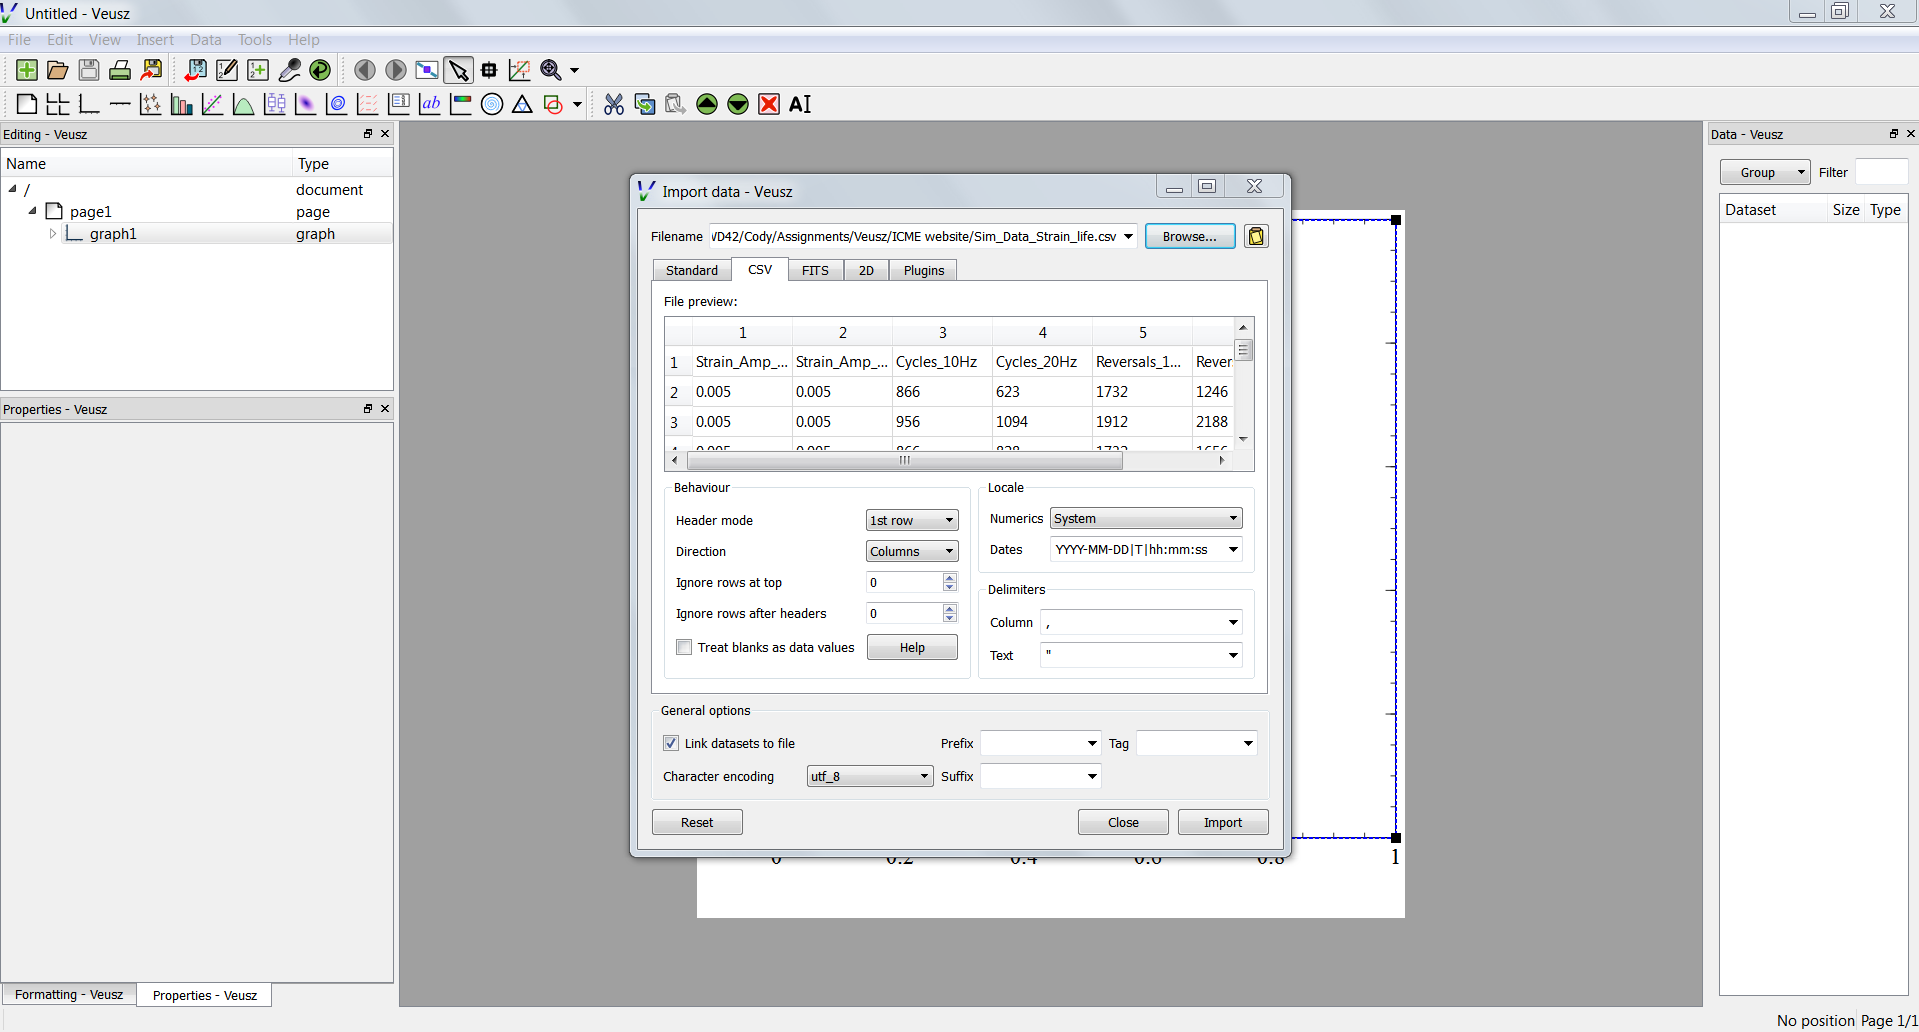Click the new document icon
1919x1032 pixels.
(27, 70)
